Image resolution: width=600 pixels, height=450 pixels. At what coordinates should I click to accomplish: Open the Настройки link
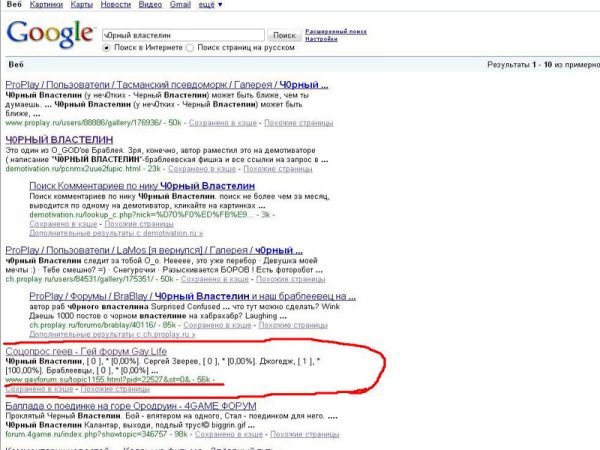tap(321, 39)
